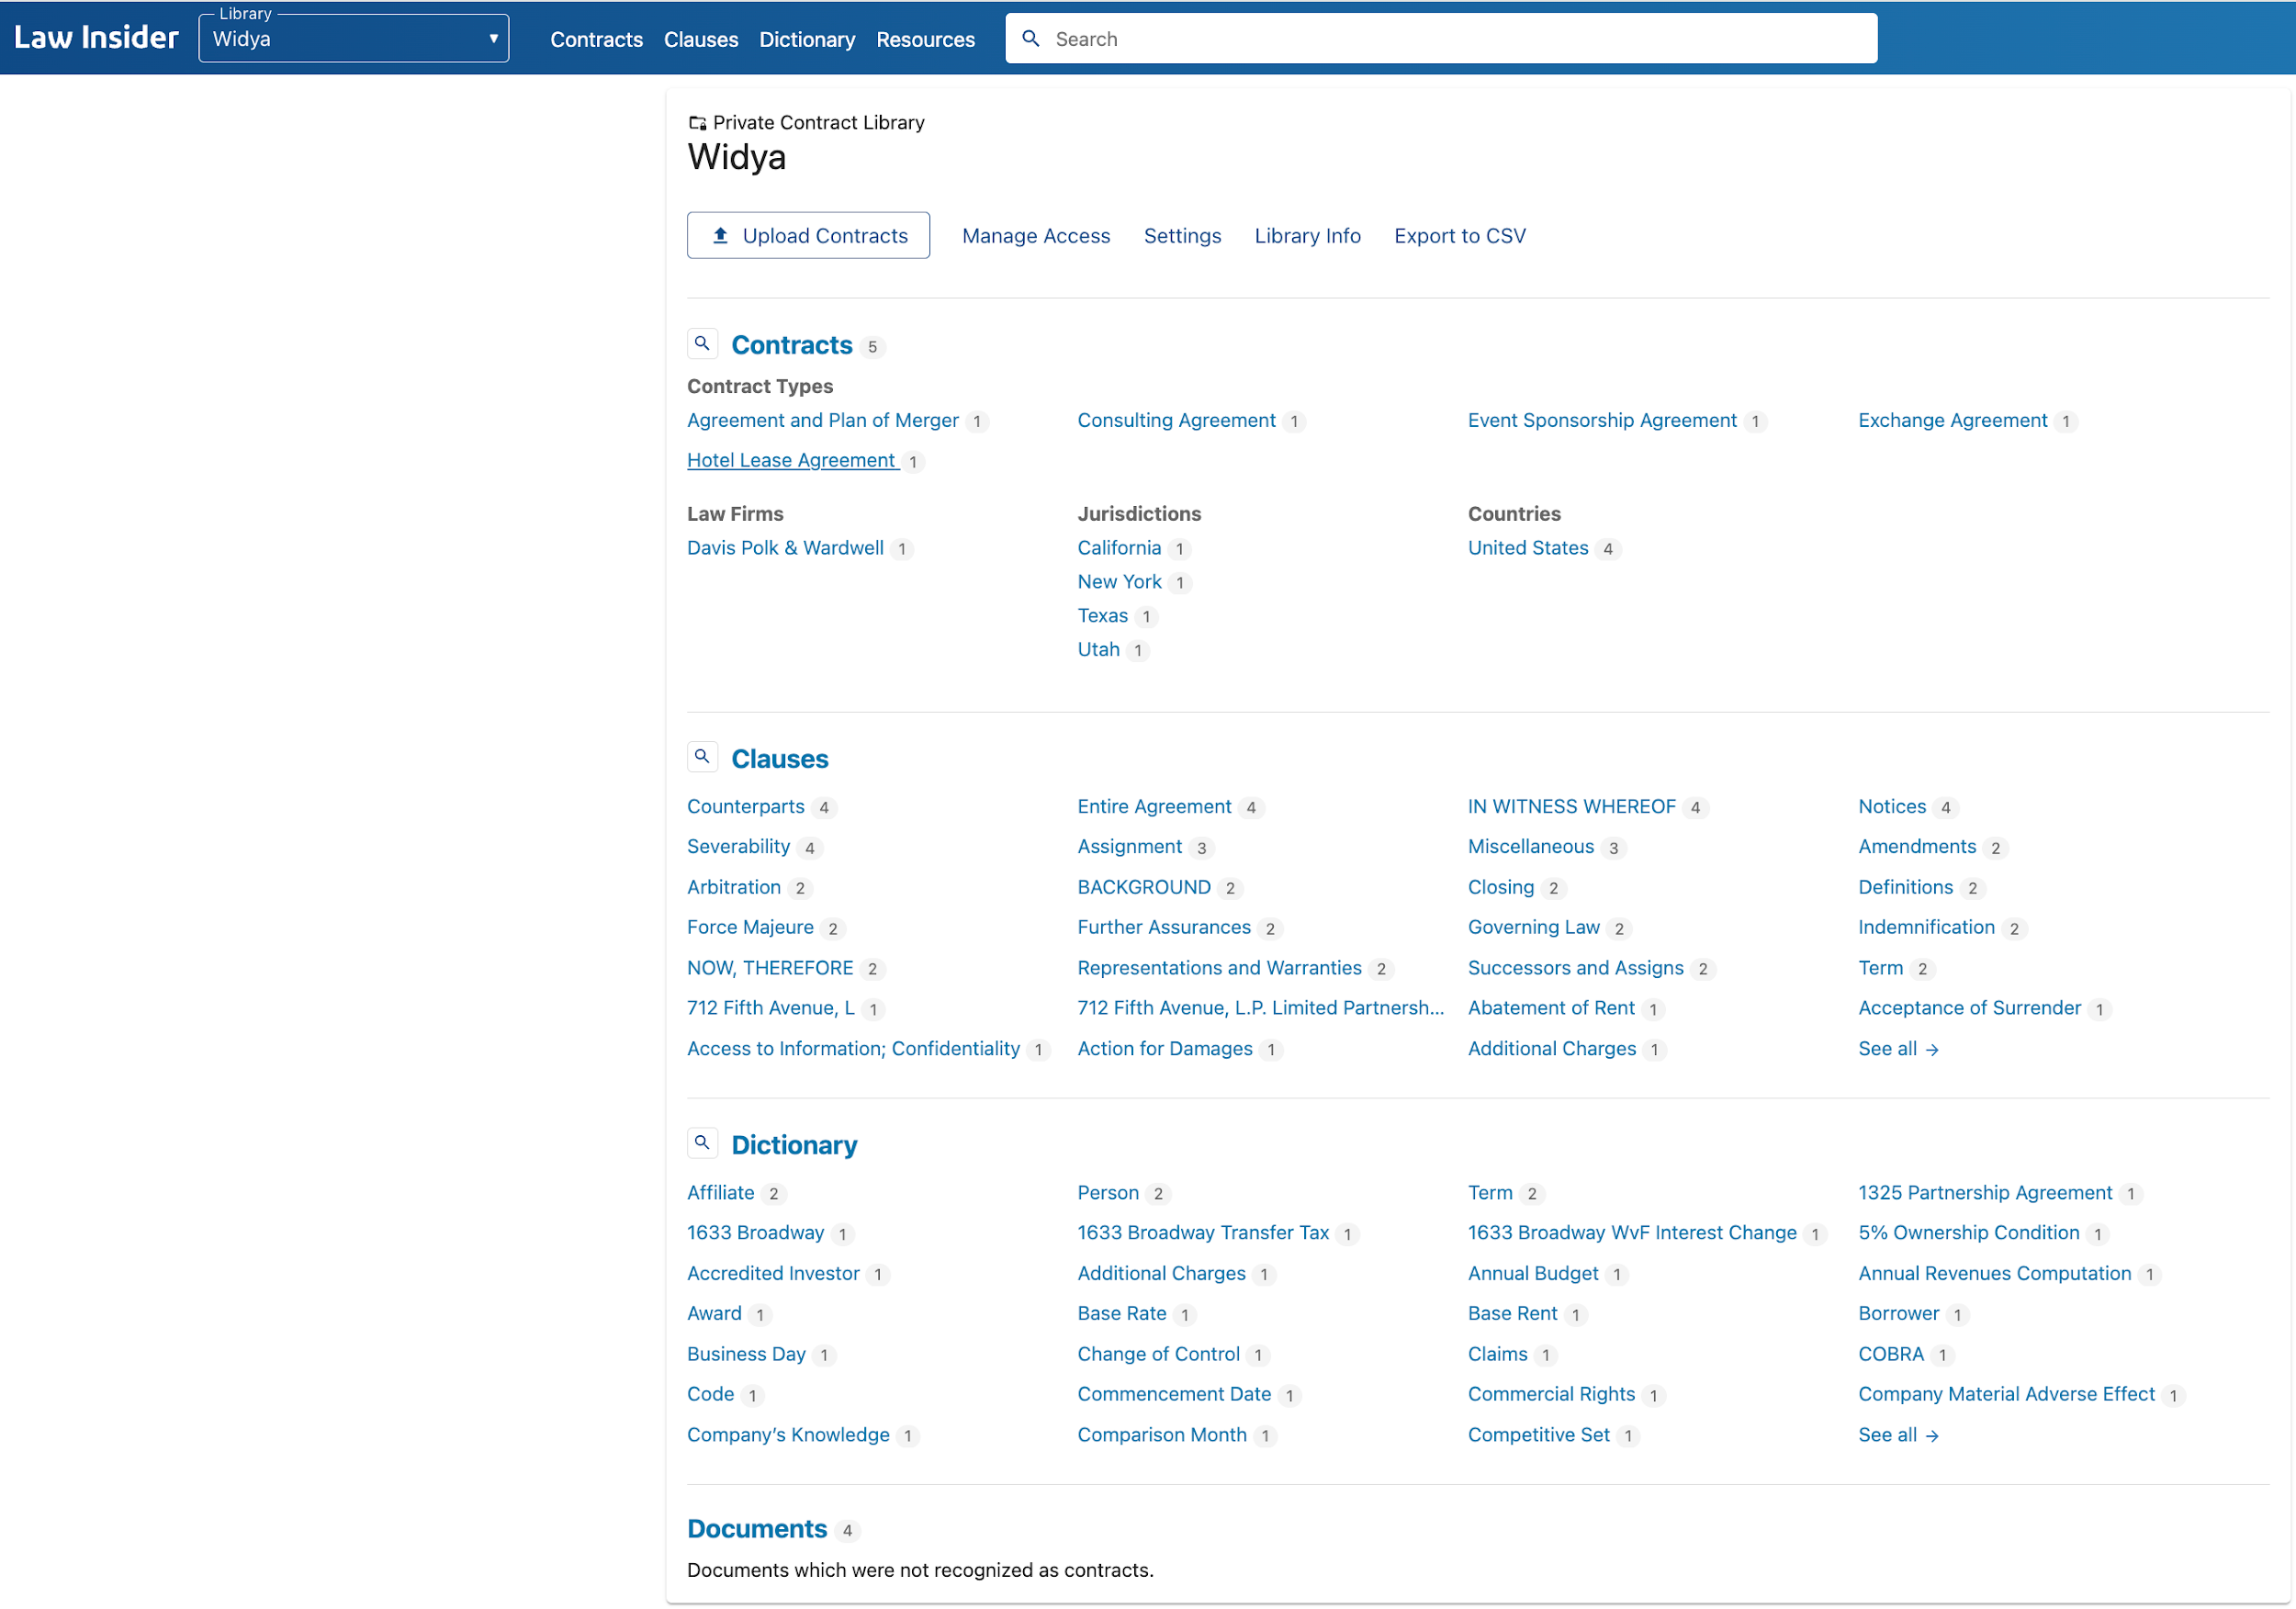Open the Contracts section heading link
Screen dimensions: 2296x1609
[792, 345]
